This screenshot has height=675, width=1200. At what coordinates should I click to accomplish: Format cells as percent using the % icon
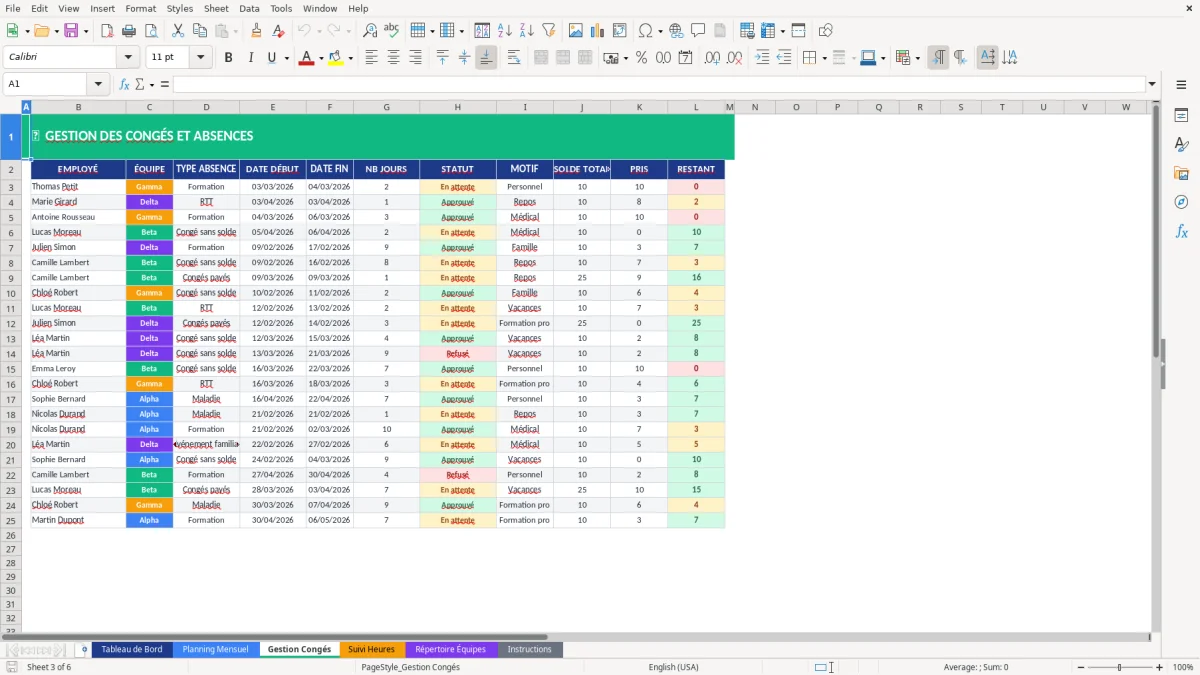[x=641, y=58]
